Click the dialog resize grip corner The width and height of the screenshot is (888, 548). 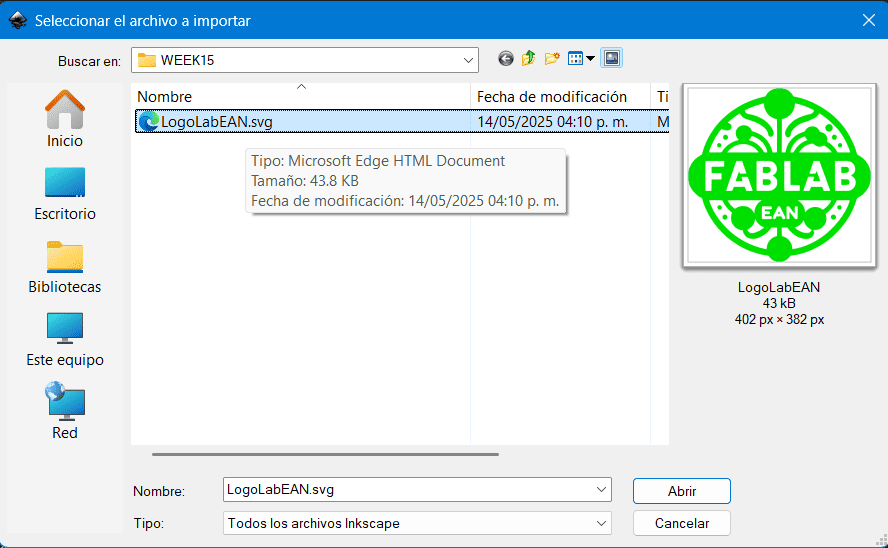tap(881, 541)
